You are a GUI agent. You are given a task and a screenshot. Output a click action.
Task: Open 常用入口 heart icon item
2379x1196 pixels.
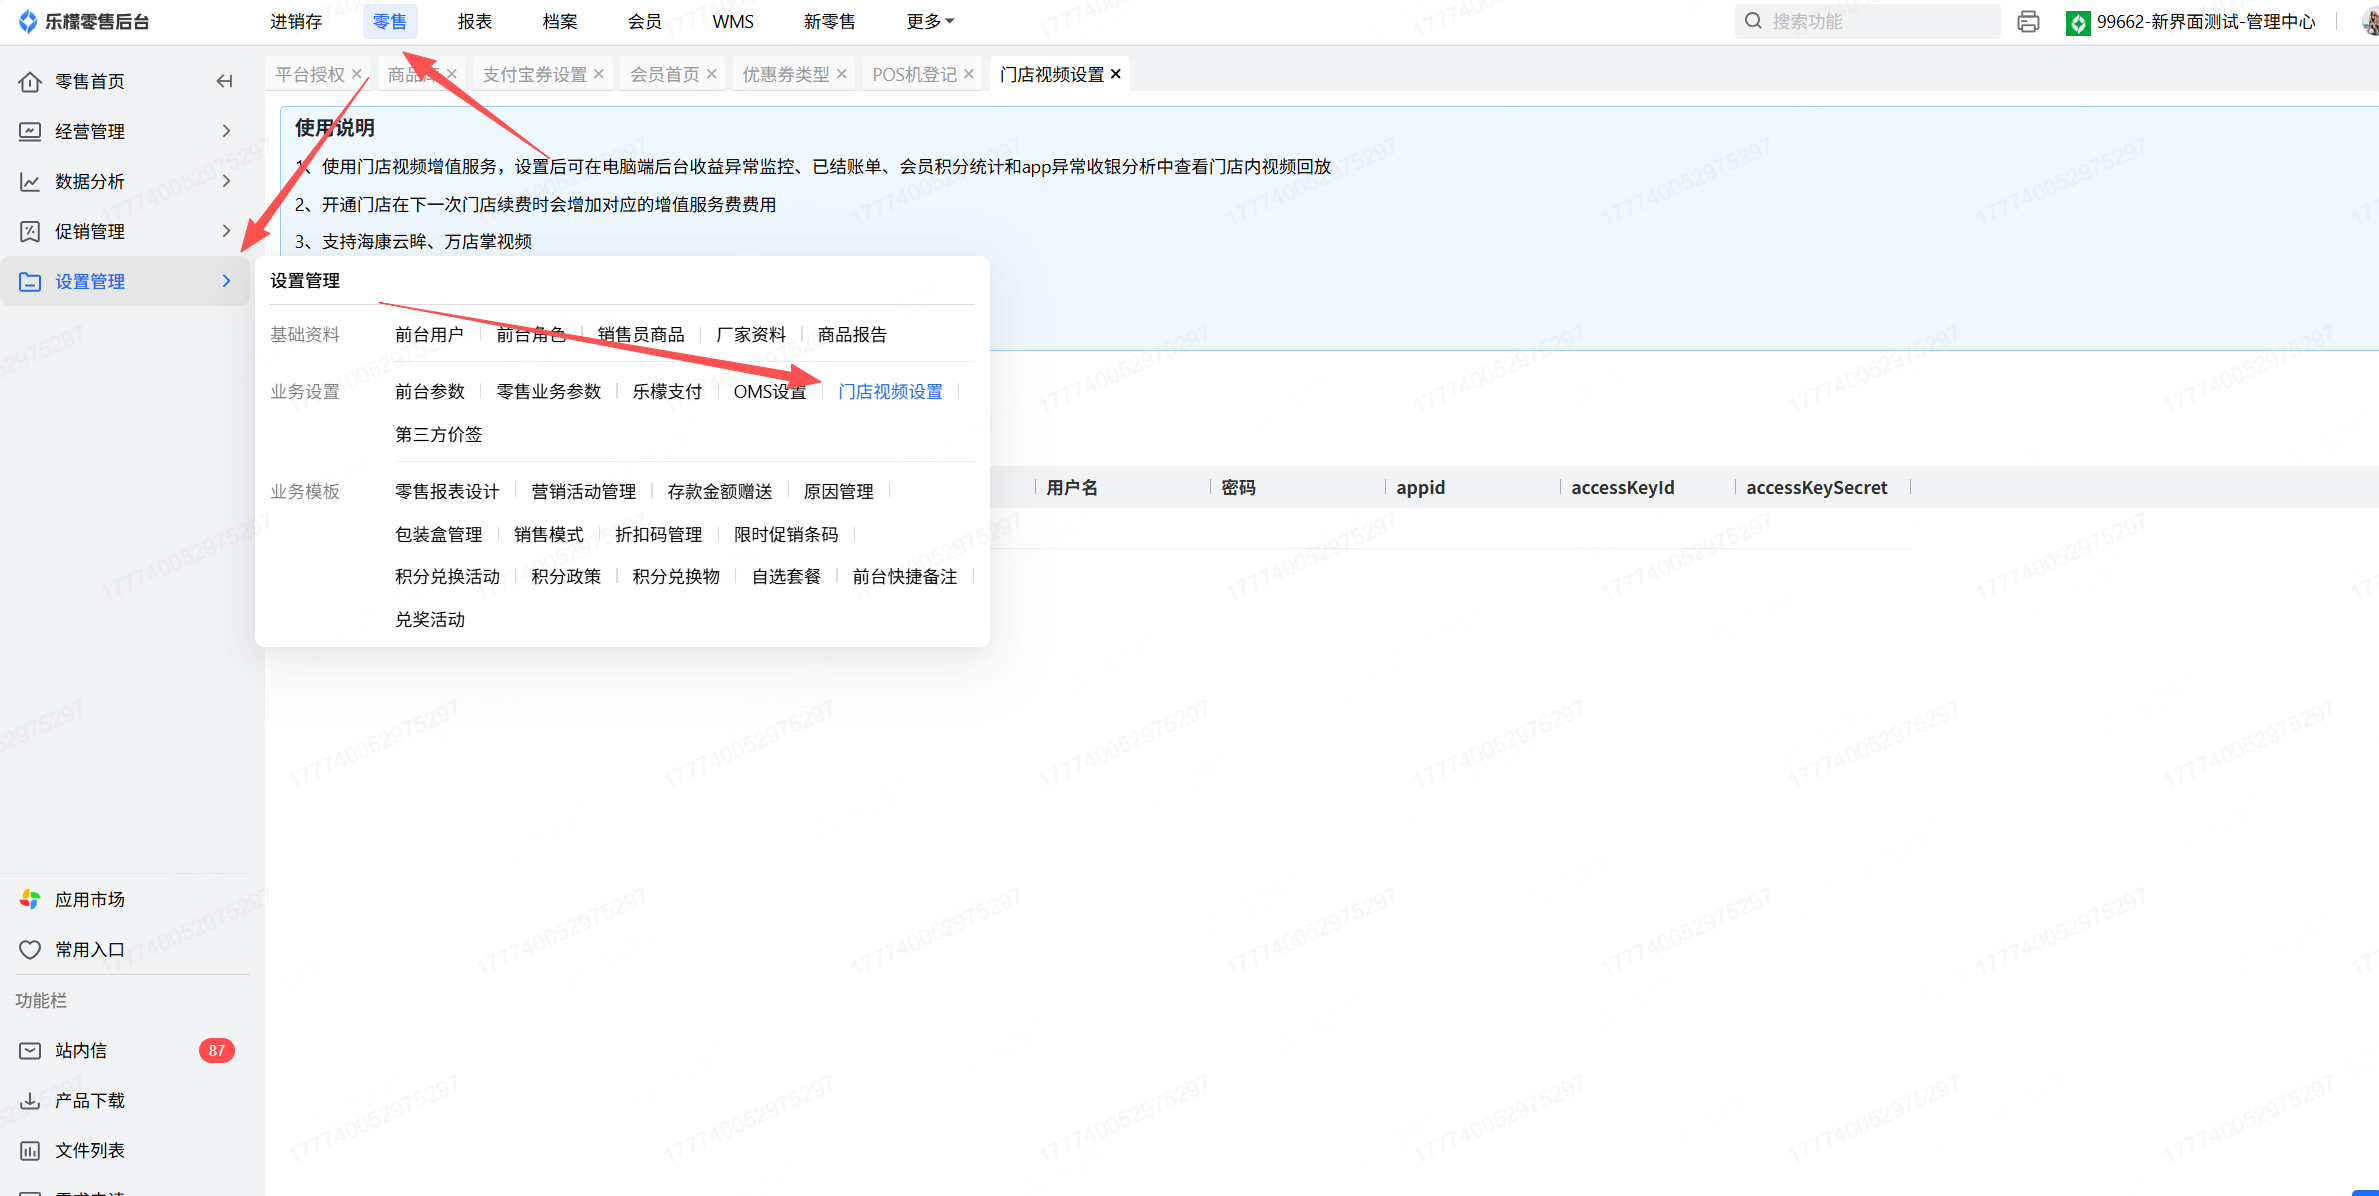click(x=30, y=949)
